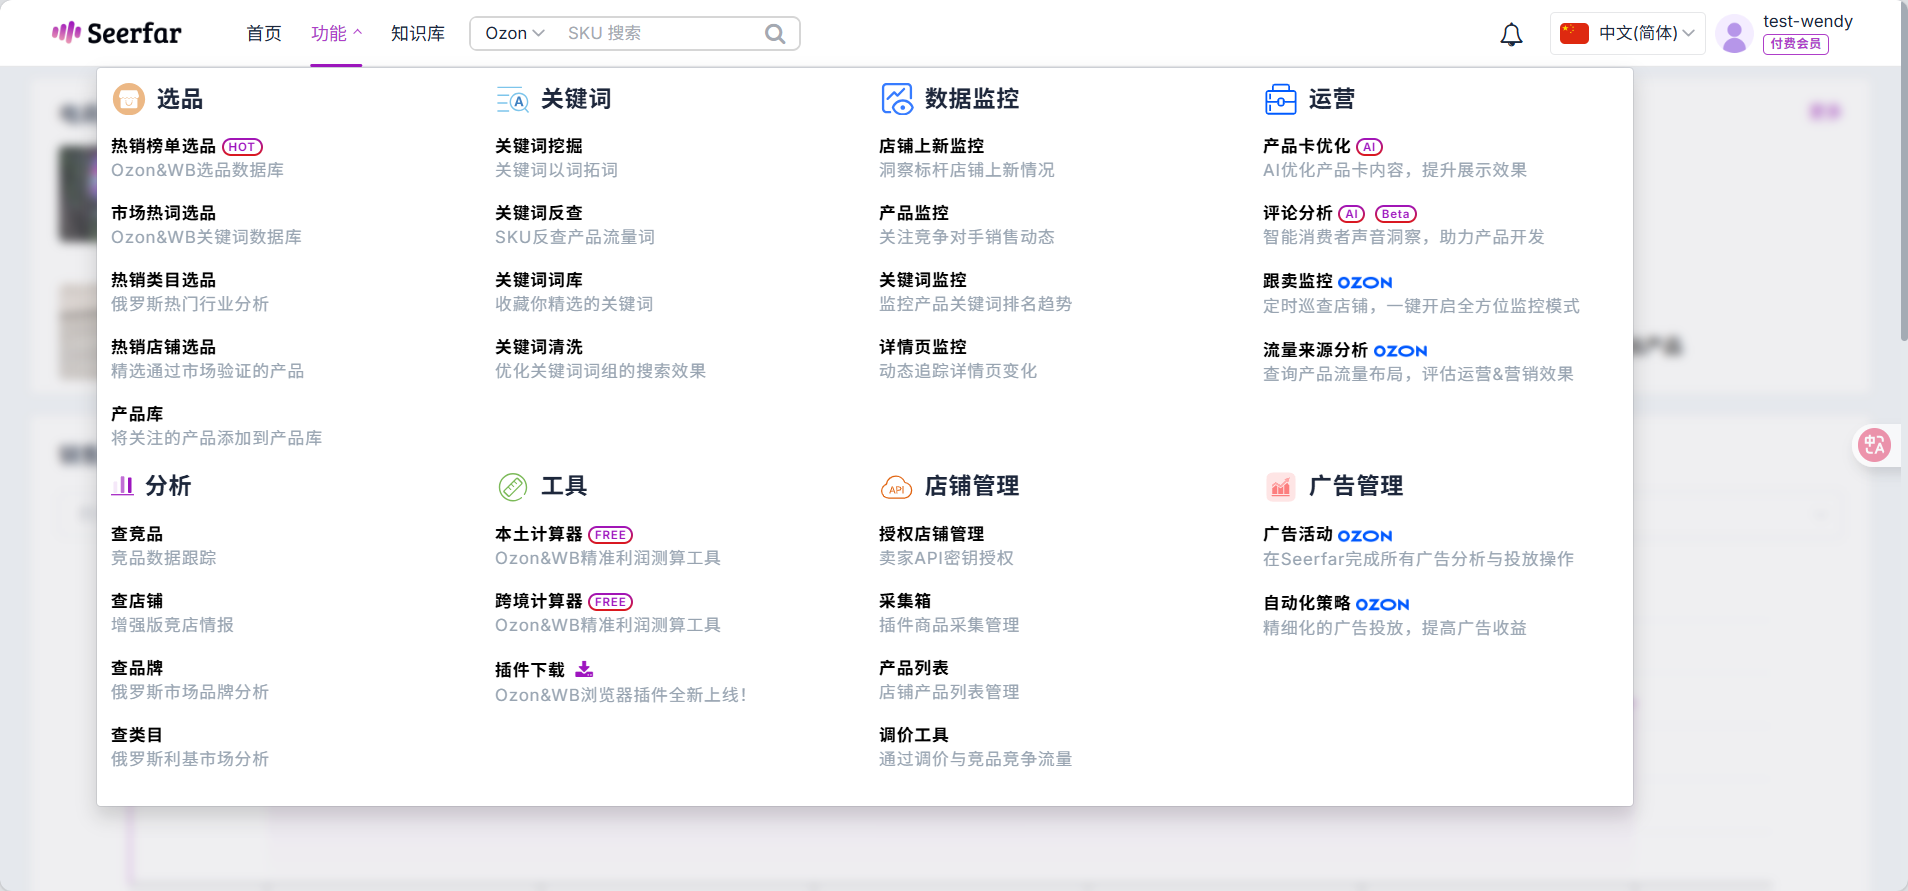This screenshot has height=891, width=1908.
Task: Open 采集箱
Action: (905, 601)
